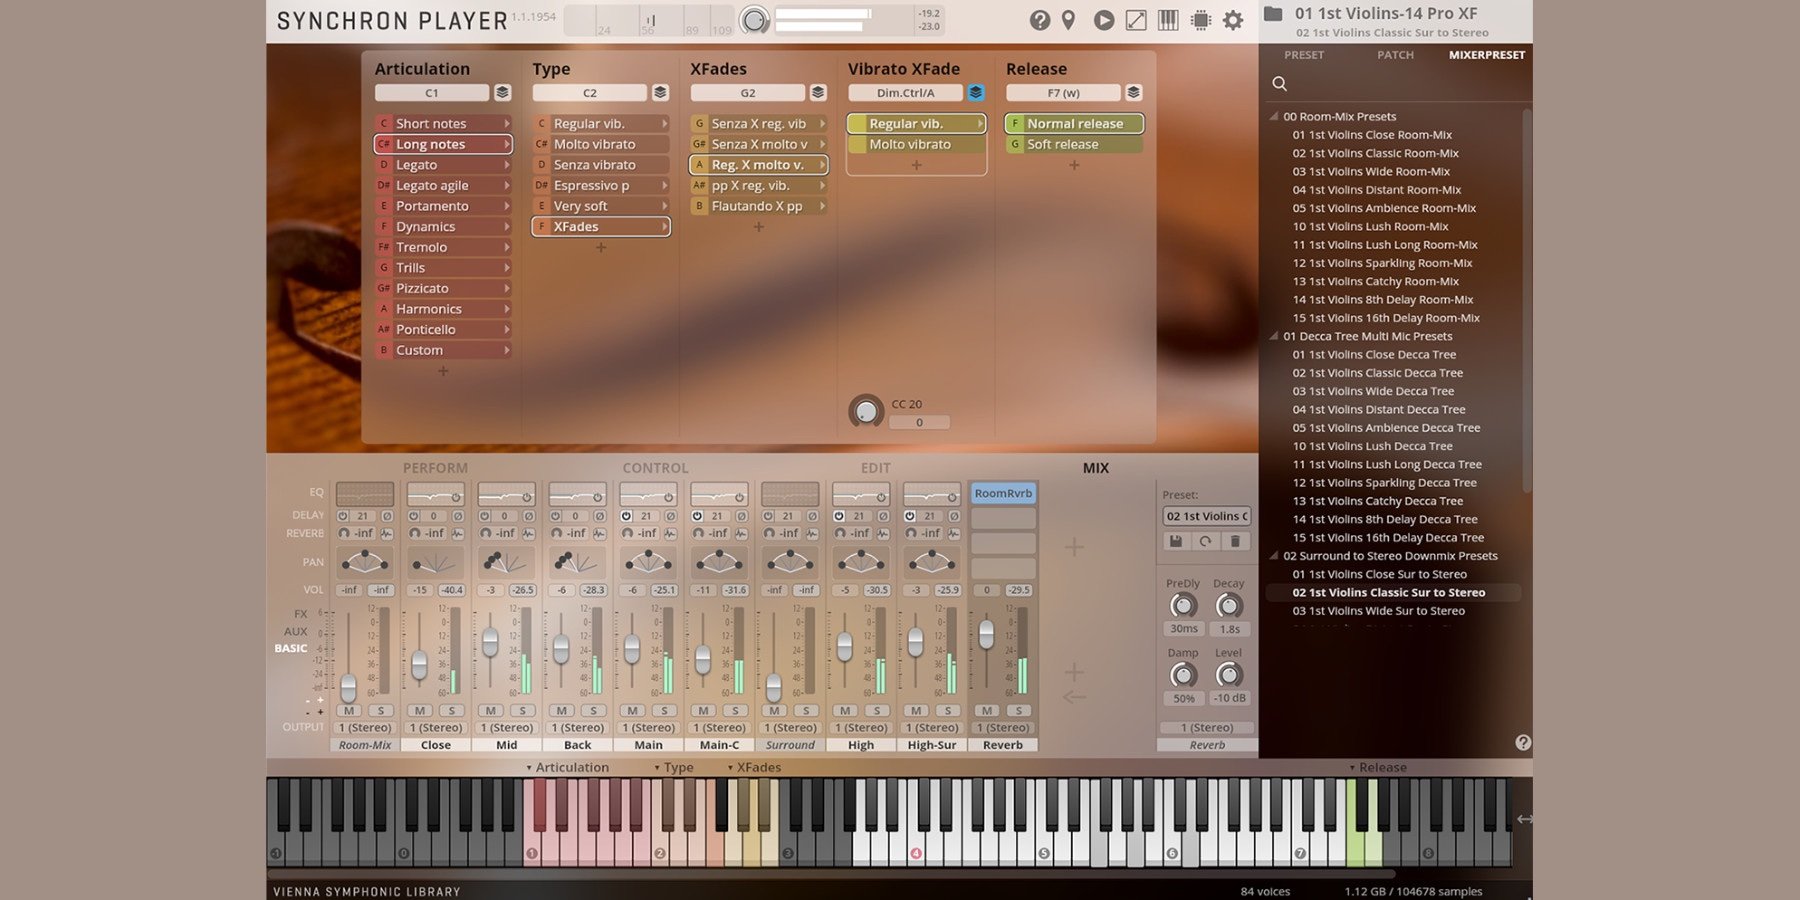
Task: Solo the Main mixer channel
Action: [664, 710]
